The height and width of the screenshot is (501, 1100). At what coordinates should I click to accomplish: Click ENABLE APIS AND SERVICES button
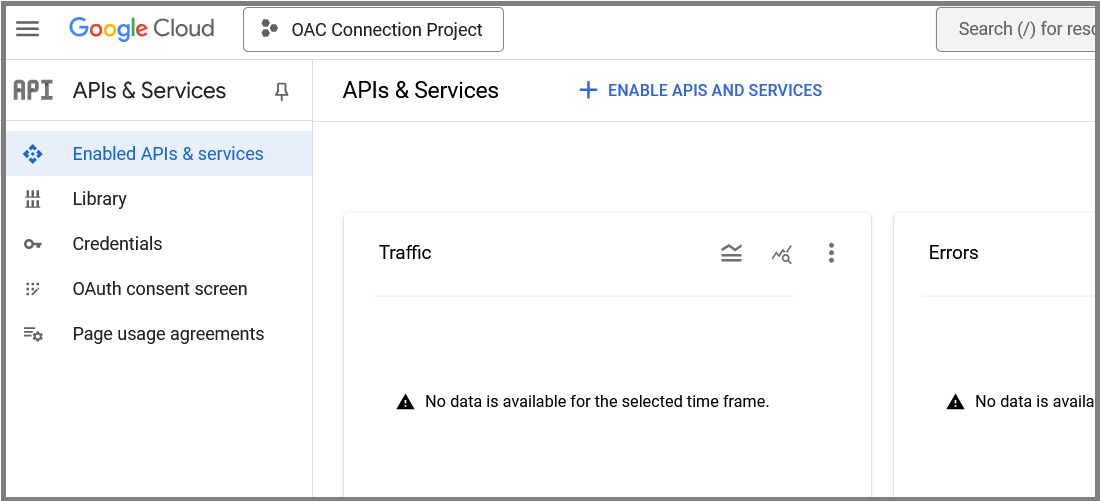714,91
